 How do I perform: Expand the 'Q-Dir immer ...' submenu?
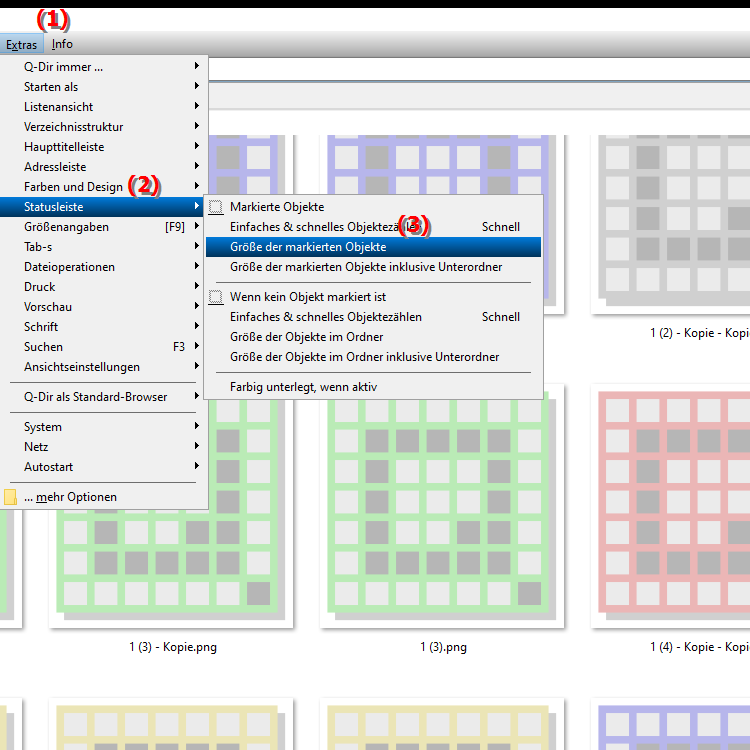104,66
